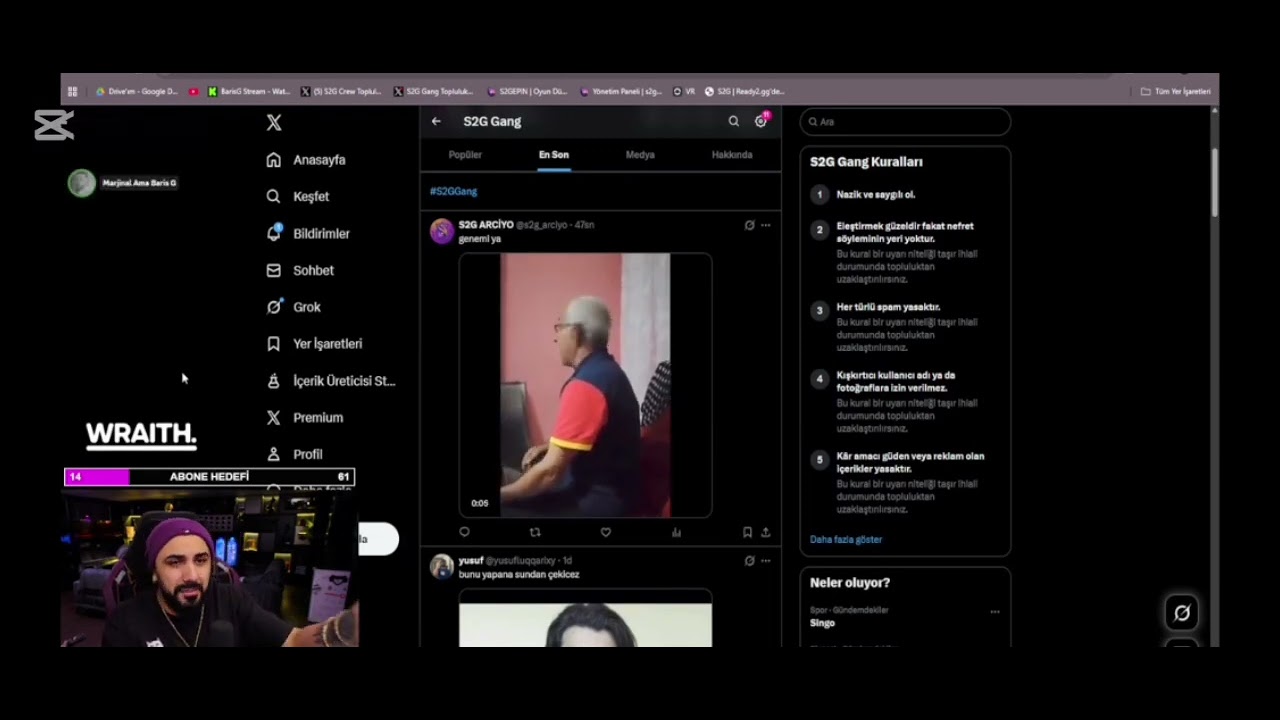1280x720 pixels.
Task: Go back using the S2G Gang arrow
Action: pyautogui.click(x=436, y=121)
